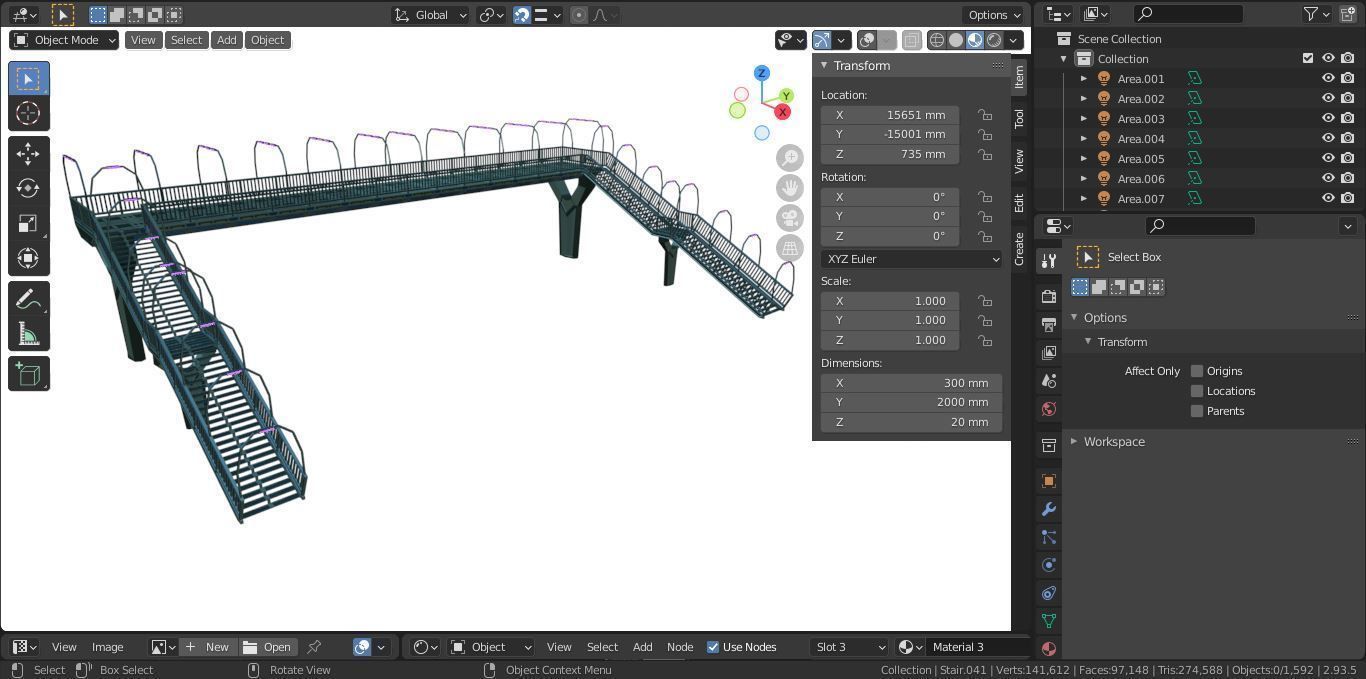Click the outliner filter funnel icon
The image size is (1366, 679).
[1311, 14]
